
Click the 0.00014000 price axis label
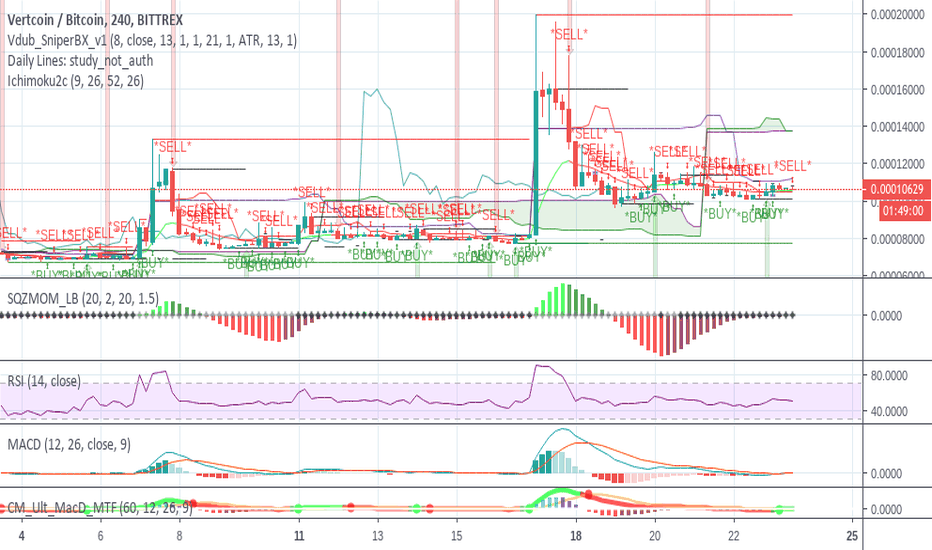[898, 127]
